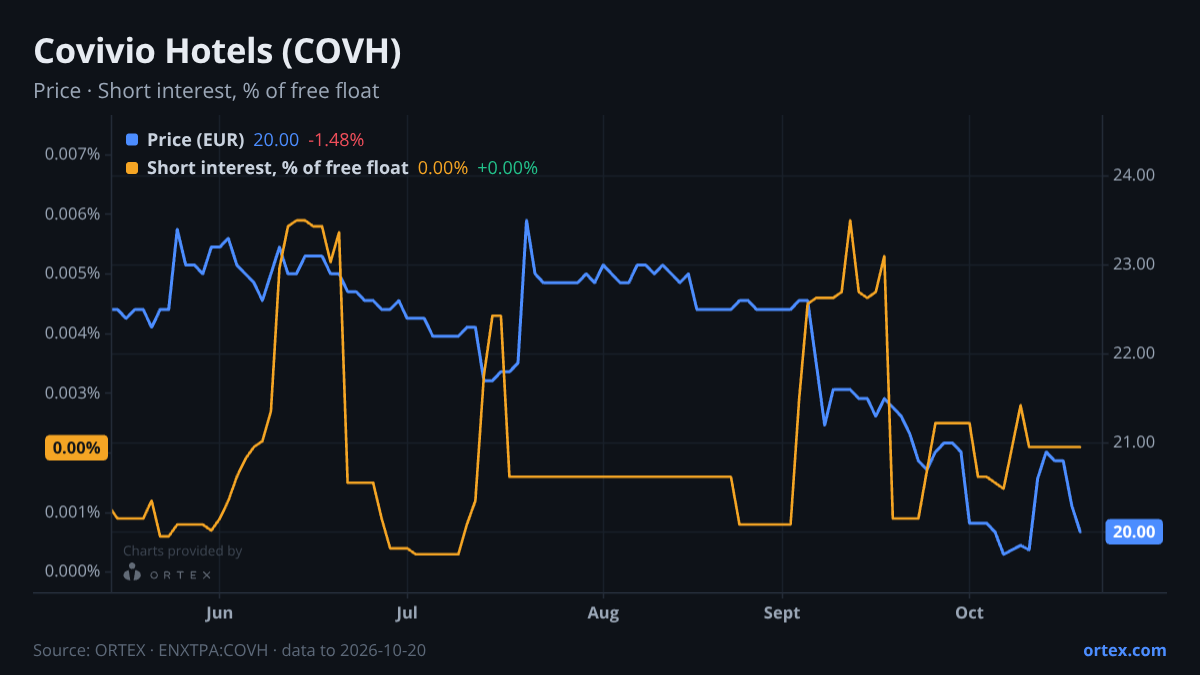Click the Oct label on the time axis

[969, 613]
